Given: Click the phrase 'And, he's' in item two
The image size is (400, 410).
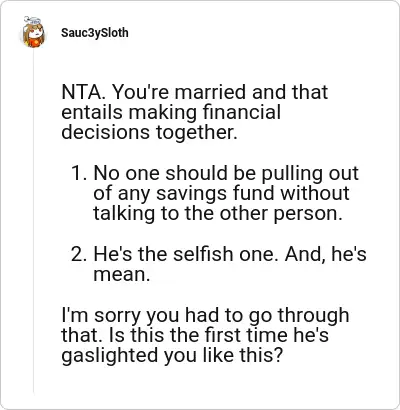Looking at the screenshot, I should click(326, 254).
